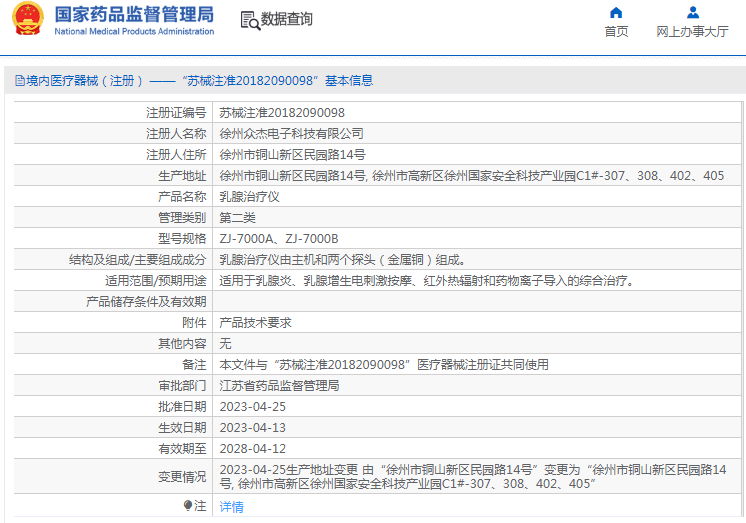
Task: Click the 数据查询 document search icon
Action: (x=249, y=20)
